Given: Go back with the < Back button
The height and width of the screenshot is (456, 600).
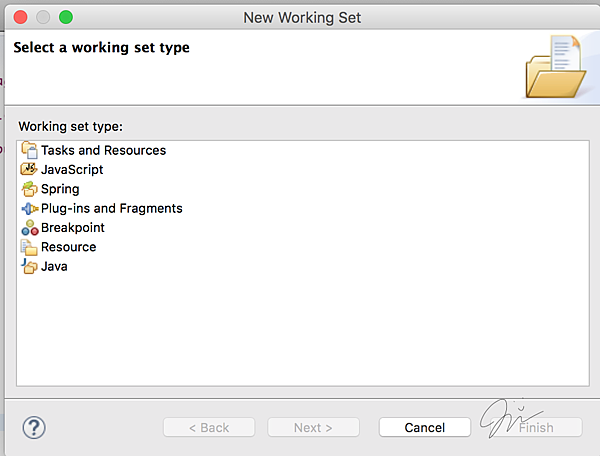Looking at the screenshot, I should pyautogui.click(x=209, y=427).
